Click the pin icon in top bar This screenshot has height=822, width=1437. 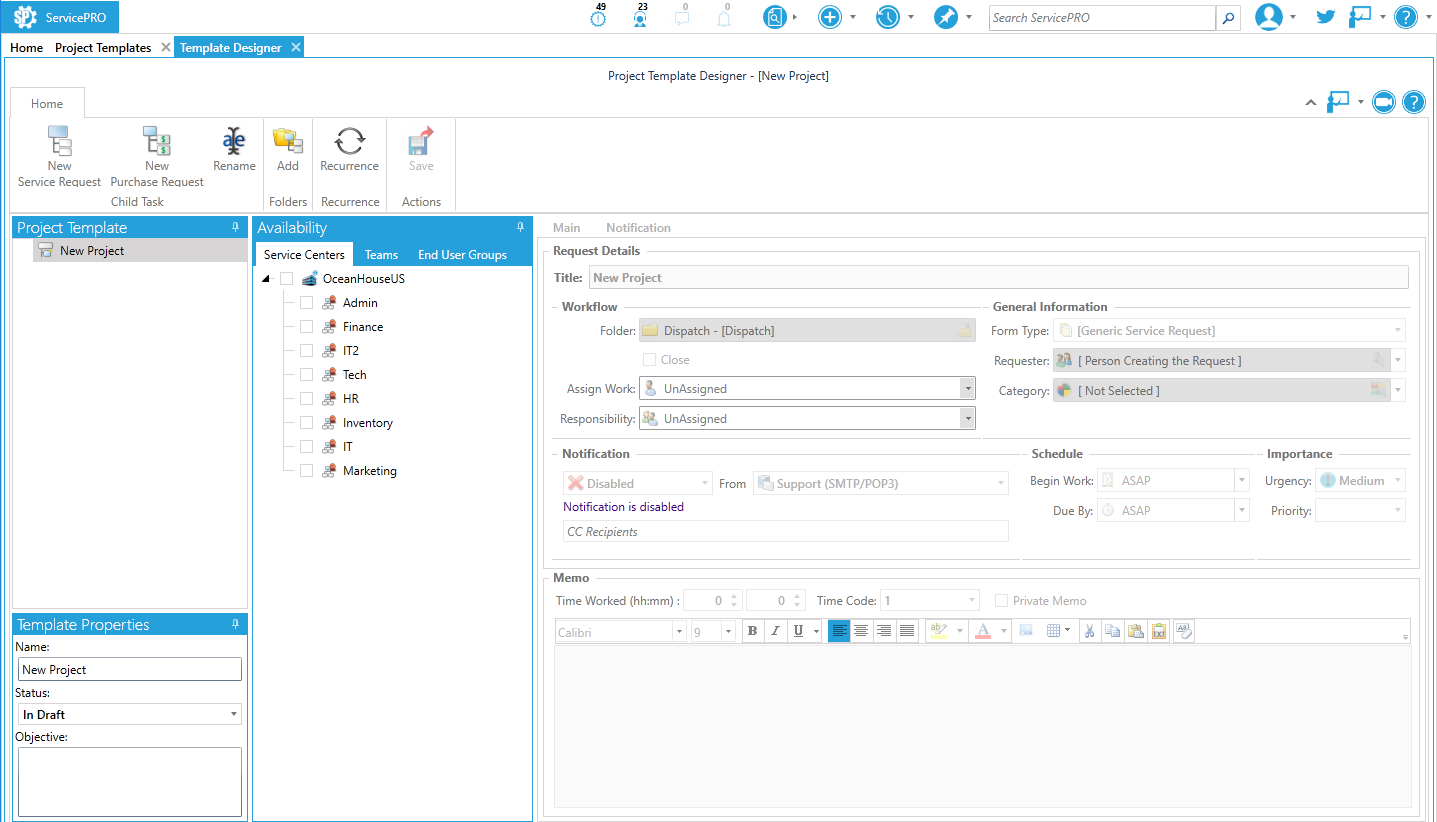click(x=946, y=17)
